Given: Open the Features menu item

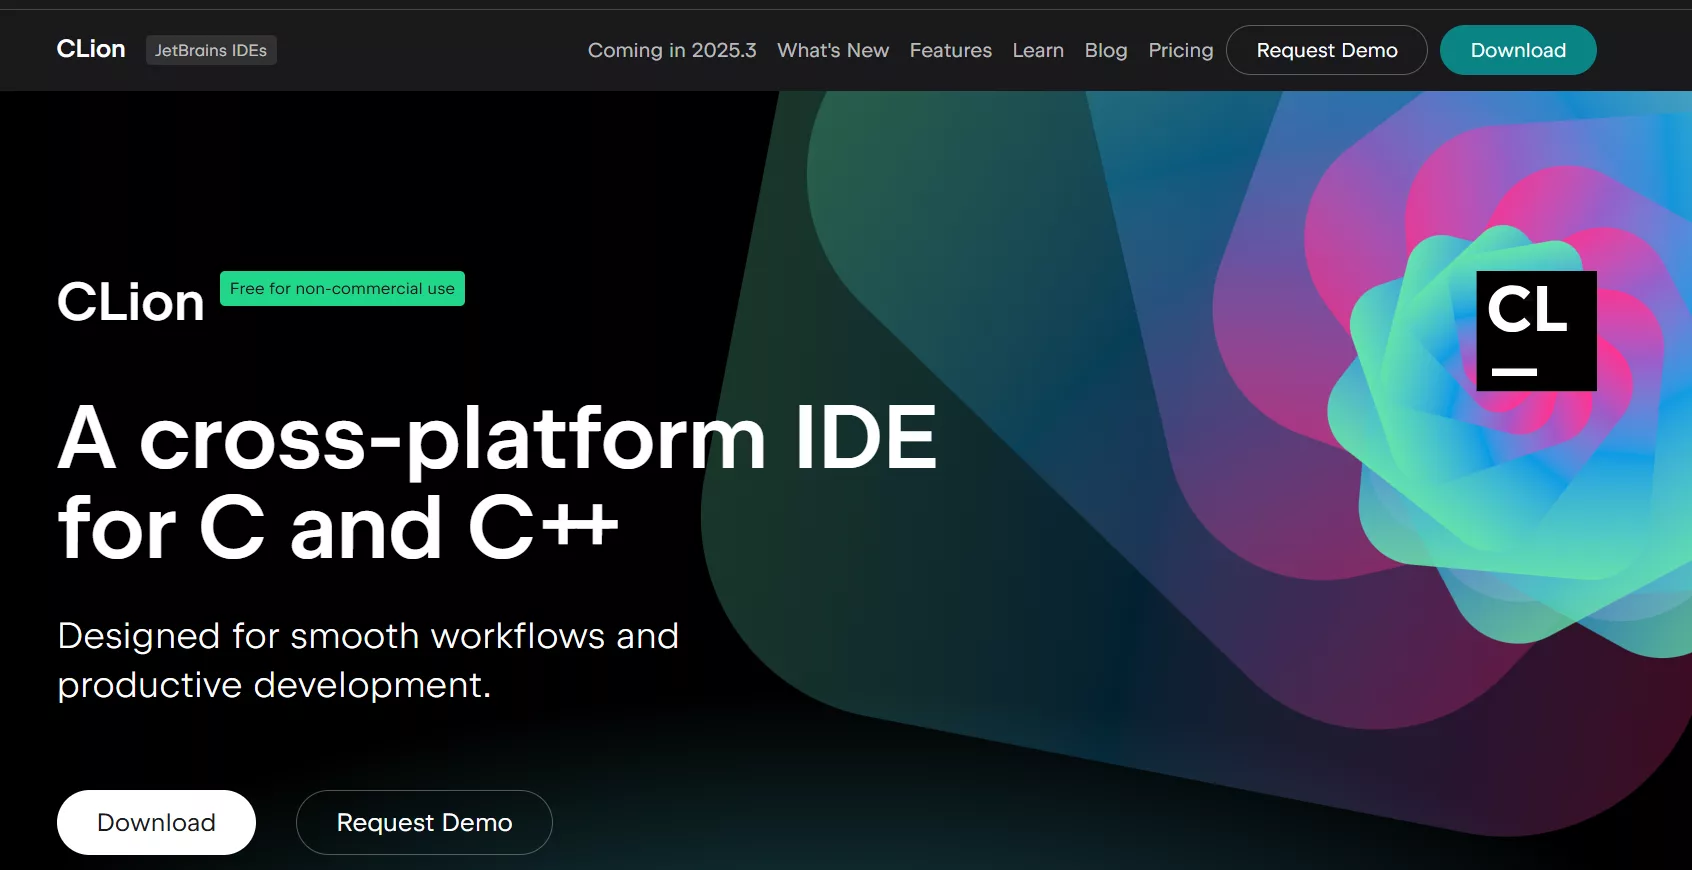Looking at the screenshot, I should [x=950, y=50].
